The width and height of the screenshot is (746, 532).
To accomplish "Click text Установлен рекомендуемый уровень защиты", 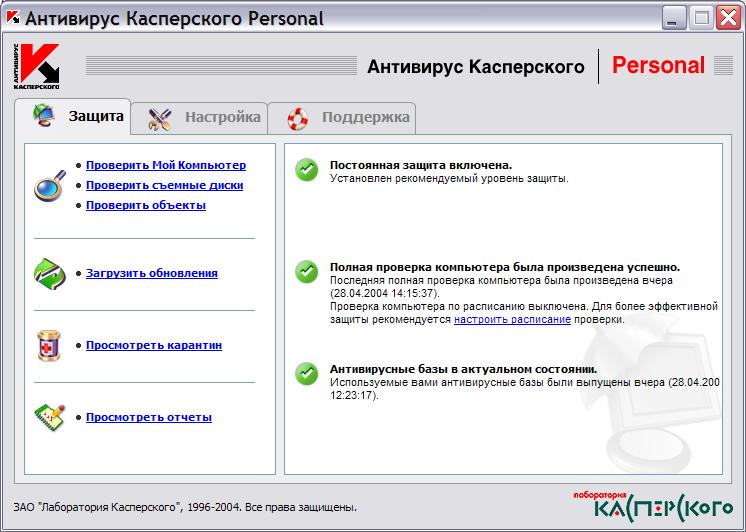I will click(449, 178).
